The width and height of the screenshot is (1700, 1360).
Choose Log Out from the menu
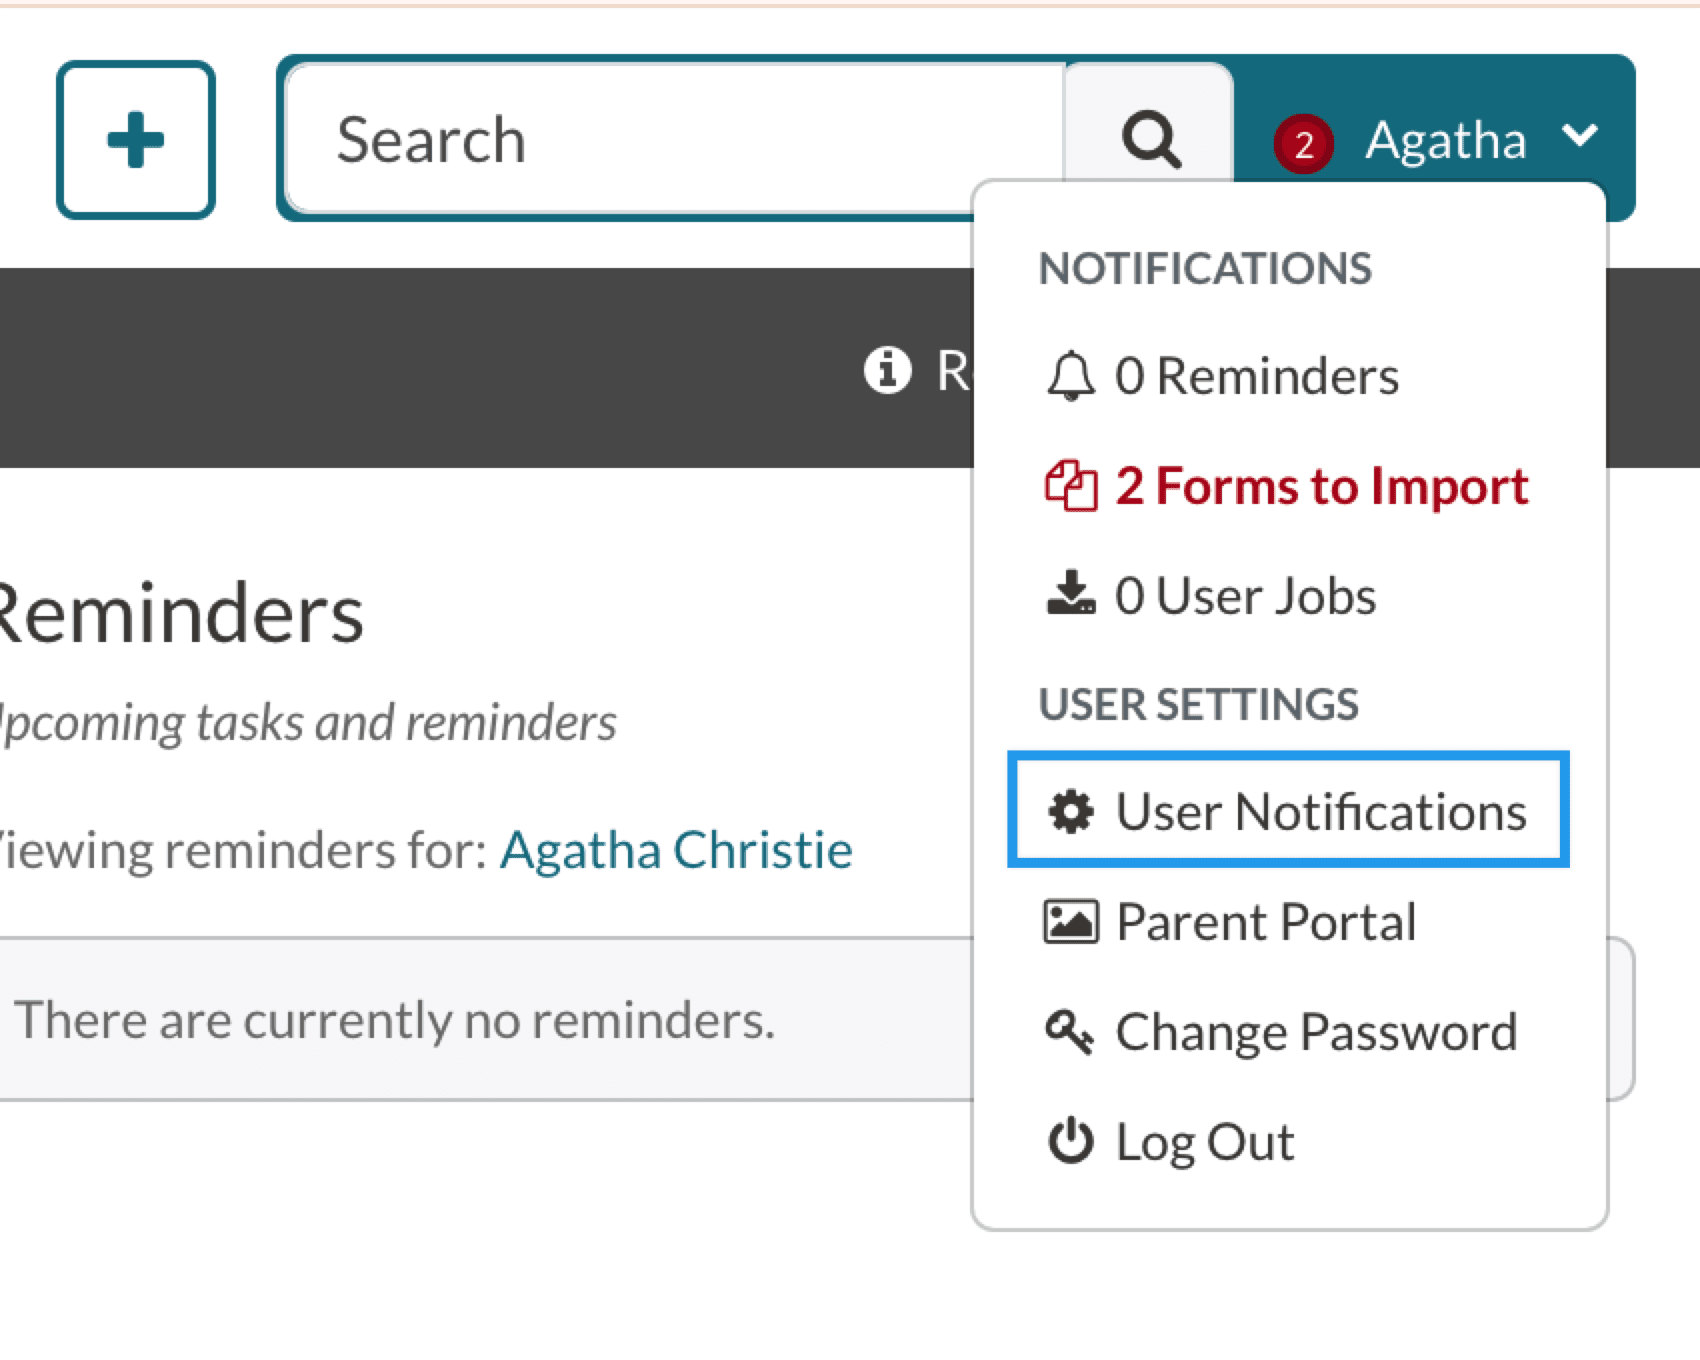[1204, 1142]
